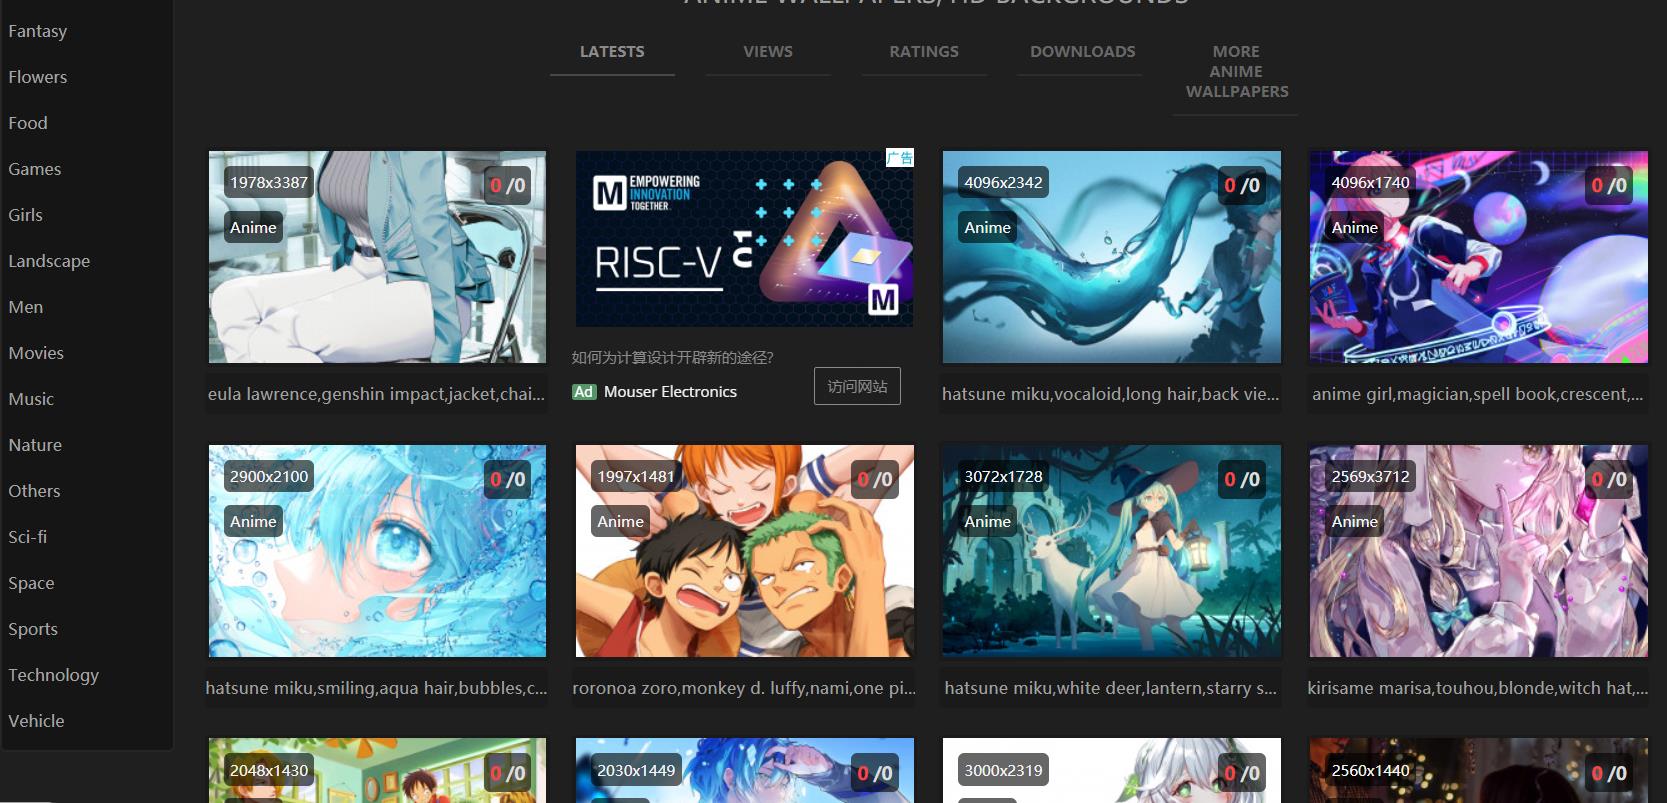Click the hatsune miku,vocaloid,long hair title
1667x803 pixels.
click(x=1110, y=394)
